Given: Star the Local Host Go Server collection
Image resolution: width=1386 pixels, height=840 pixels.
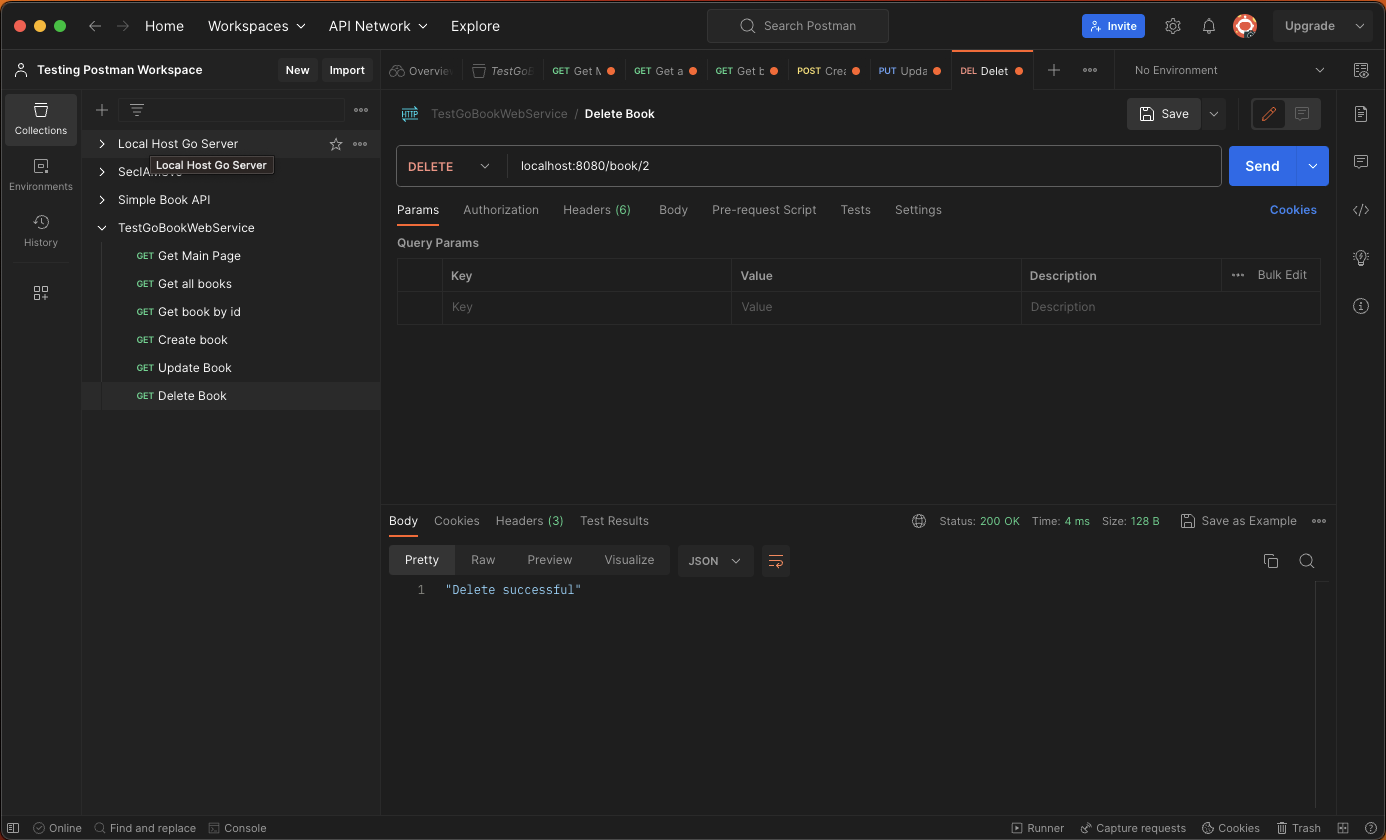Looking at the screenshot, I should point(336,144).
